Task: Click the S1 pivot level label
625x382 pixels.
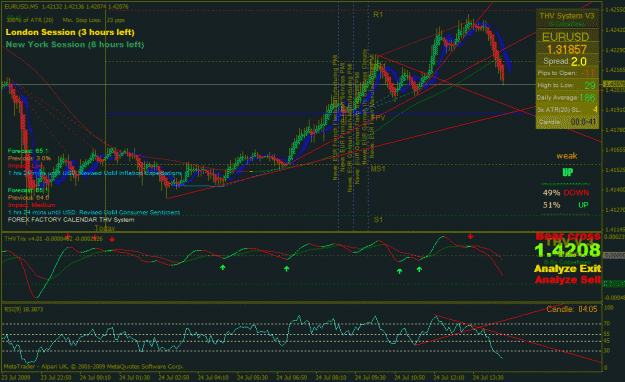Action: [x=378, y=220]
